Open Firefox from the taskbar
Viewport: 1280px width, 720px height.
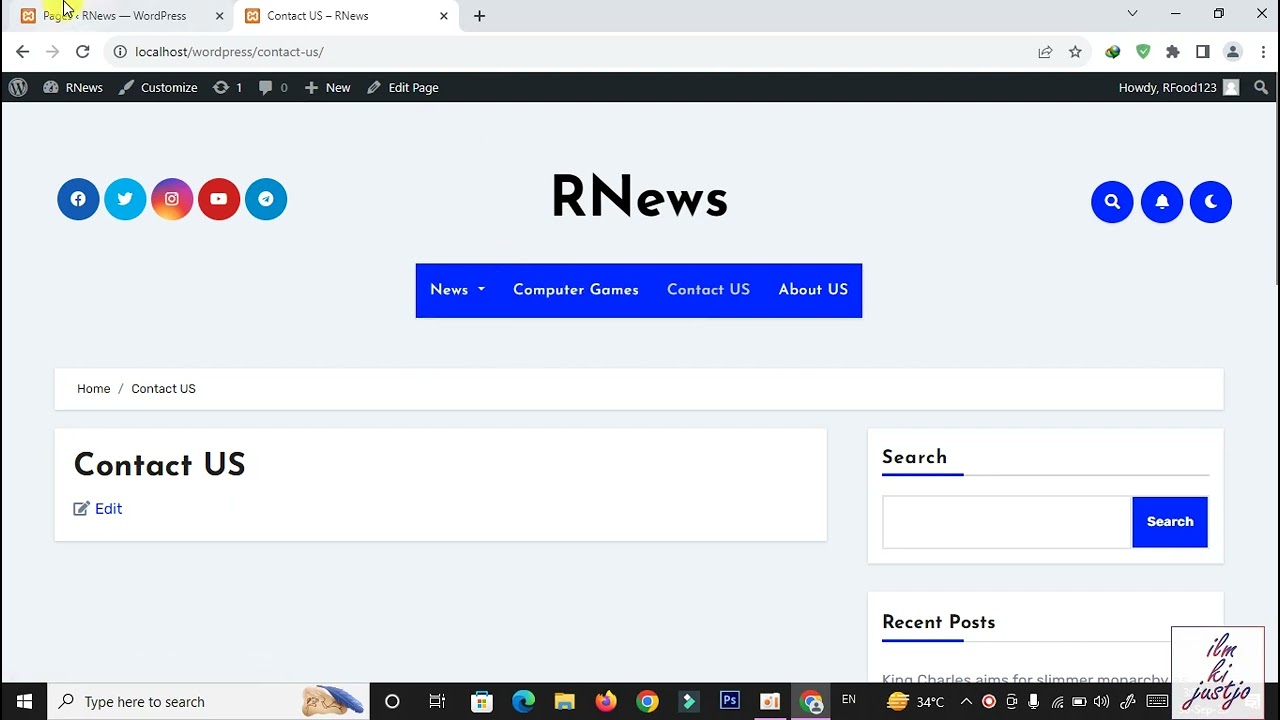[x=606, y=702]
